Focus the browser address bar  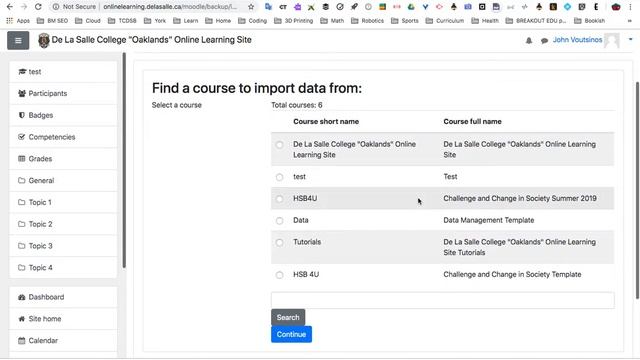[x=170, y=7]
